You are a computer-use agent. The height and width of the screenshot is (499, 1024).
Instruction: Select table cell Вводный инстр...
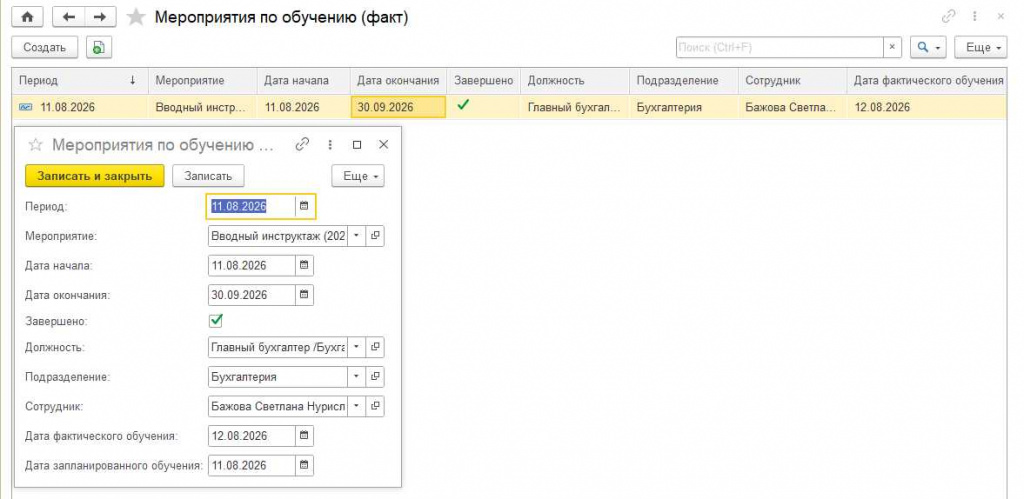pyautogui.click(x=202, y=107)
